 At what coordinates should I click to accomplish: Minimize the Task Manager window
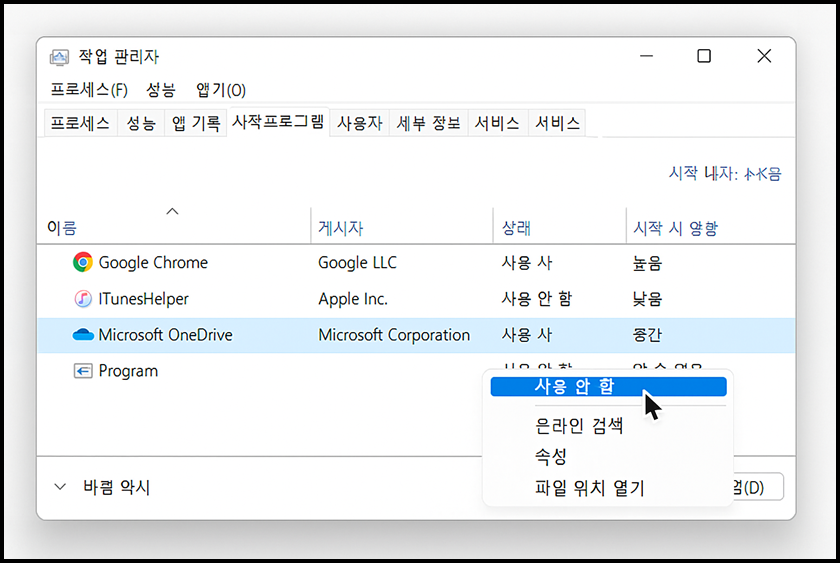pos(647,56)
